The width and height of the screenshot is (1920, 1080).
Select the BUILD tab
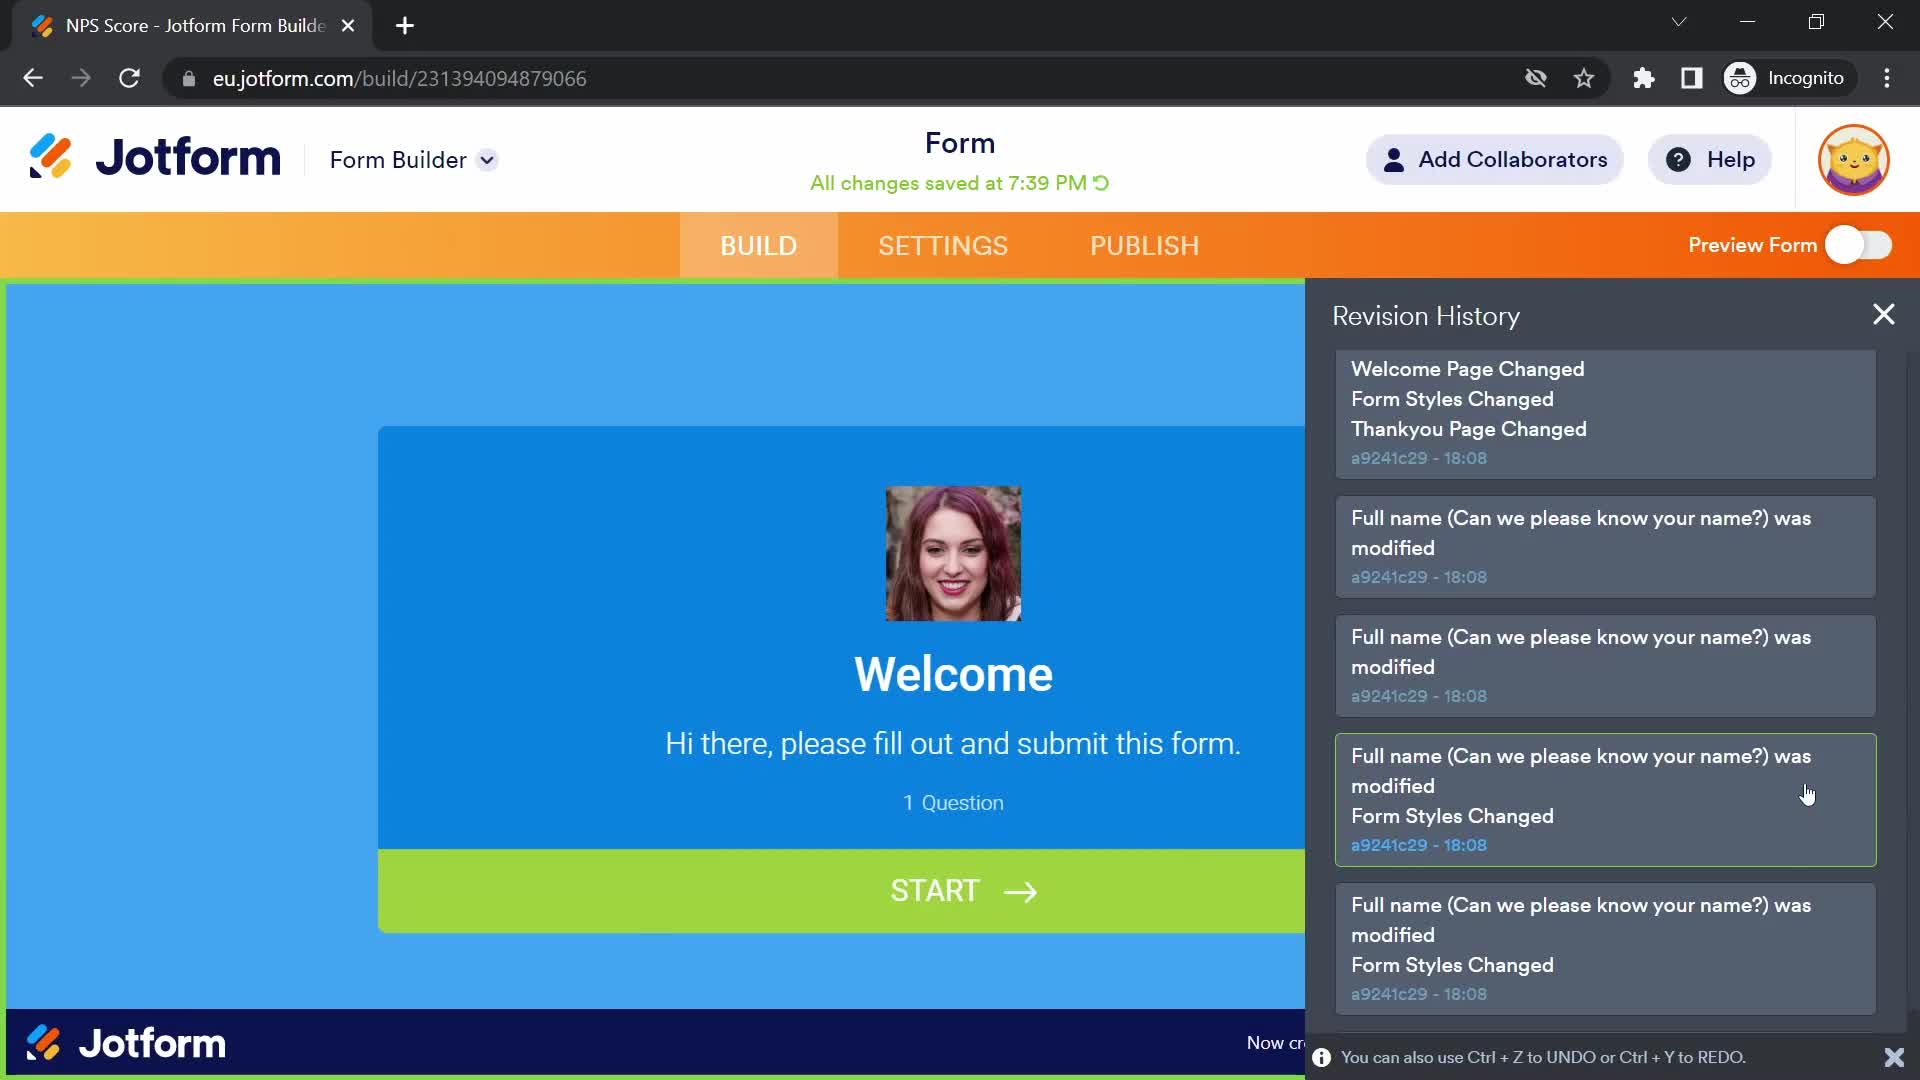[x=757, y=245]
